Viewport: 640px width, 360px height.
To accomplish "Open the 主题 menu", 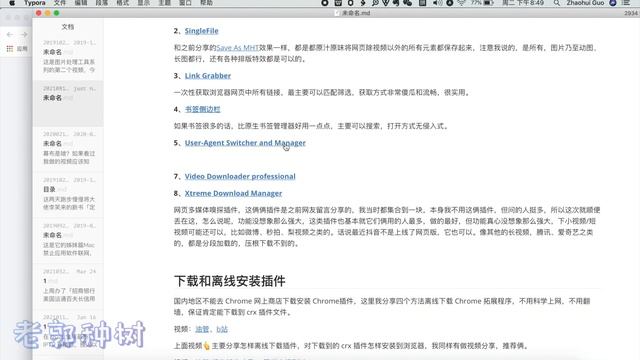I will 164,3.
